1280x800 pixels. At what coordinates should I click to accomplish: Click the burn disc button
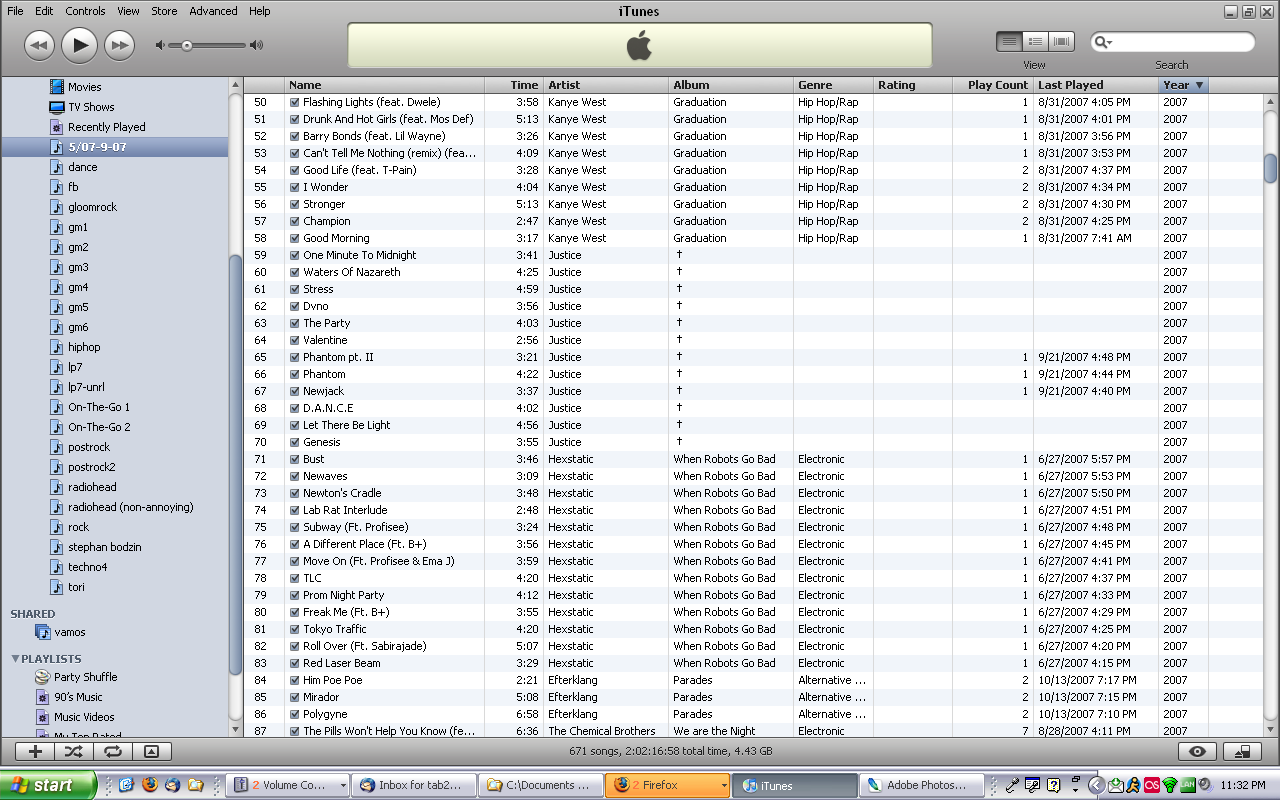1242,752
